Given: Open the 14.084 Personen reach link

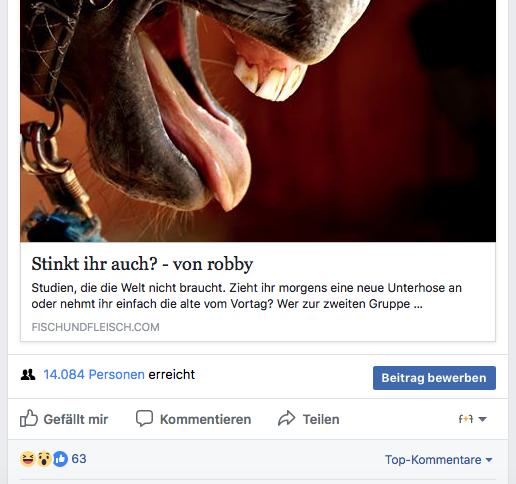Looking at the screenshot, I should pyautogui.click(x=94, y=375).
